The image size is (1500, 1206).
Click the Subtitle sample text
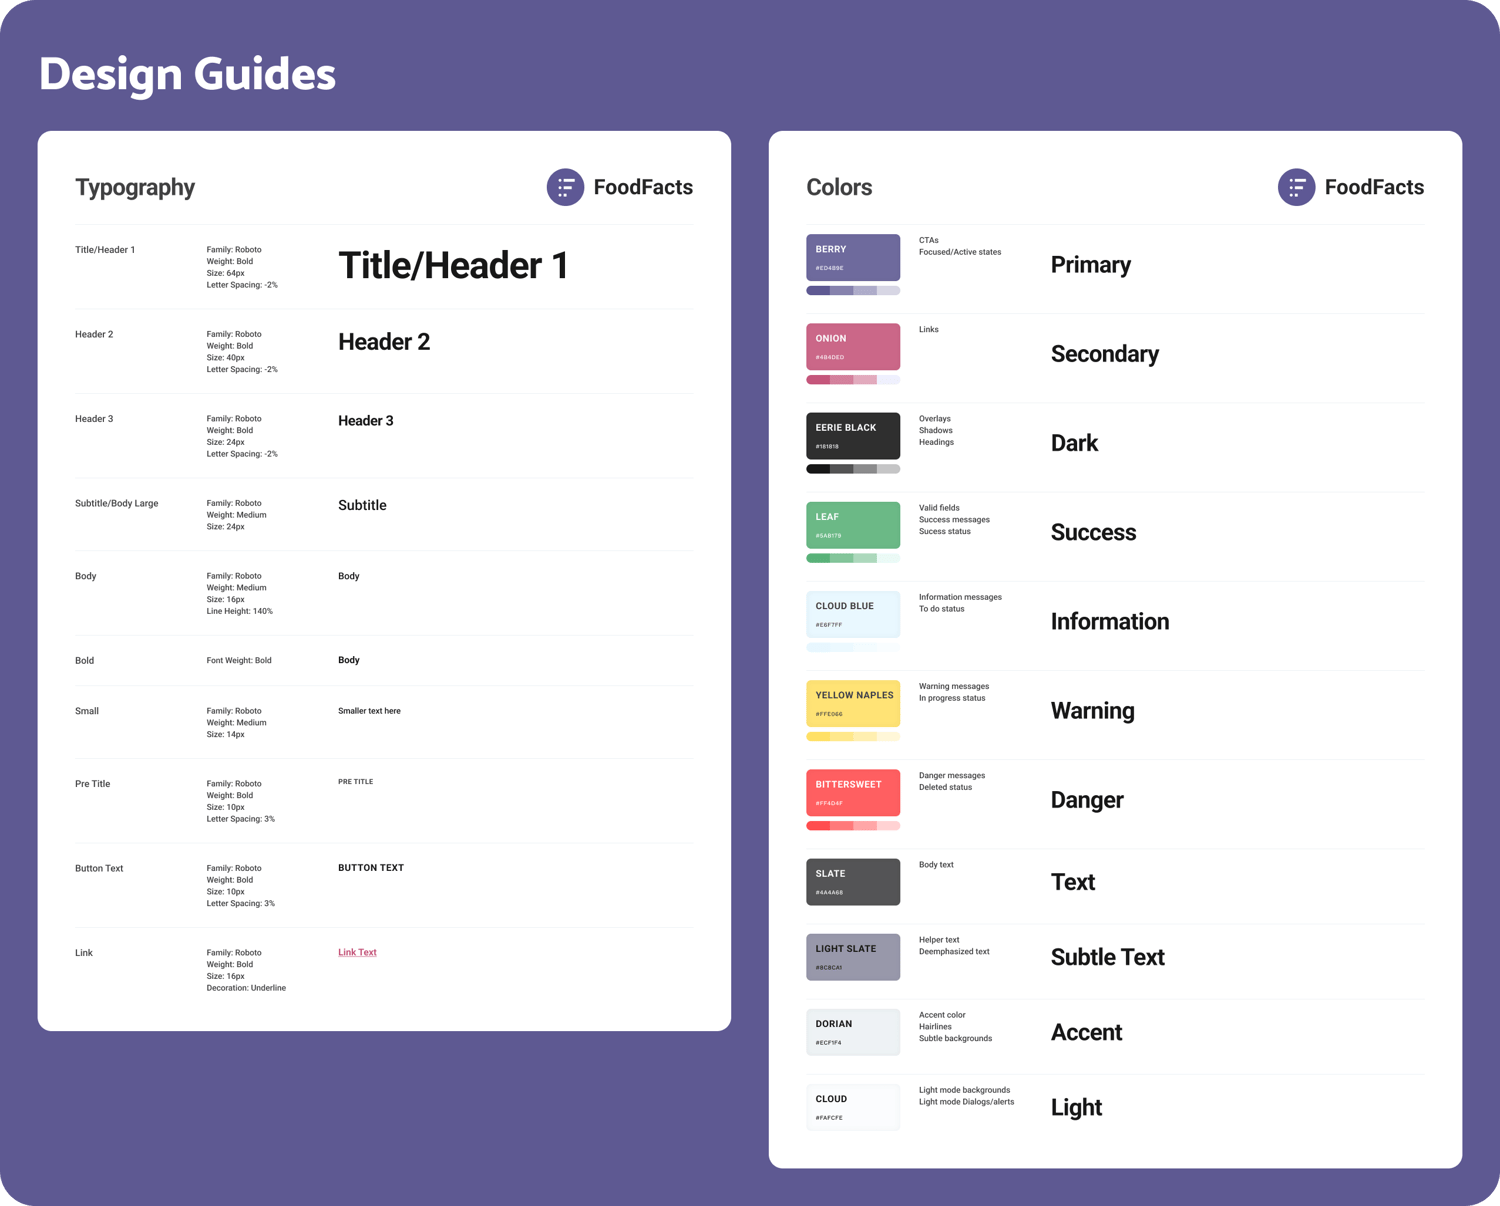[362, 506]
